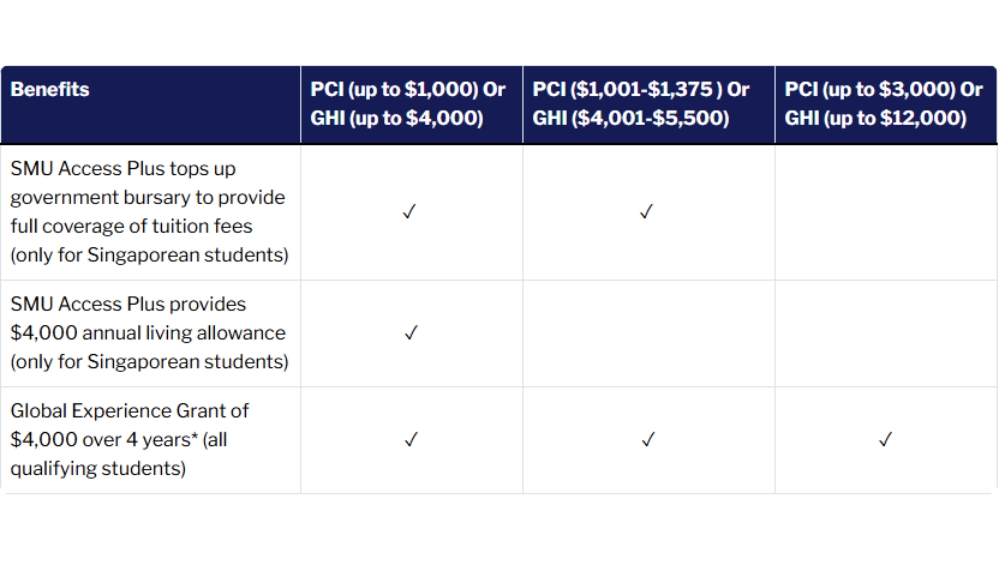The height and width of the screenshot is (563, 1000).
Task: Click the living allowance checkmark under PCI up to $1,000
Action: click(410, 333)
